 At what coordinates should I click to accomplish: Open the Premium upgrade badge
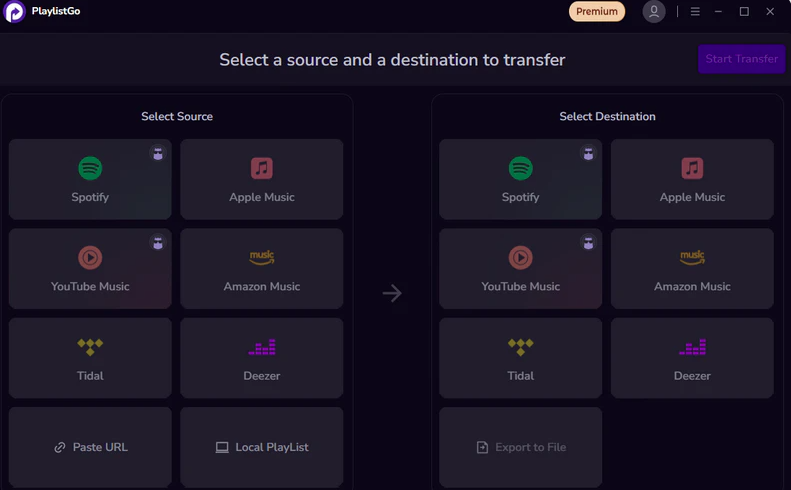point(597,12)
